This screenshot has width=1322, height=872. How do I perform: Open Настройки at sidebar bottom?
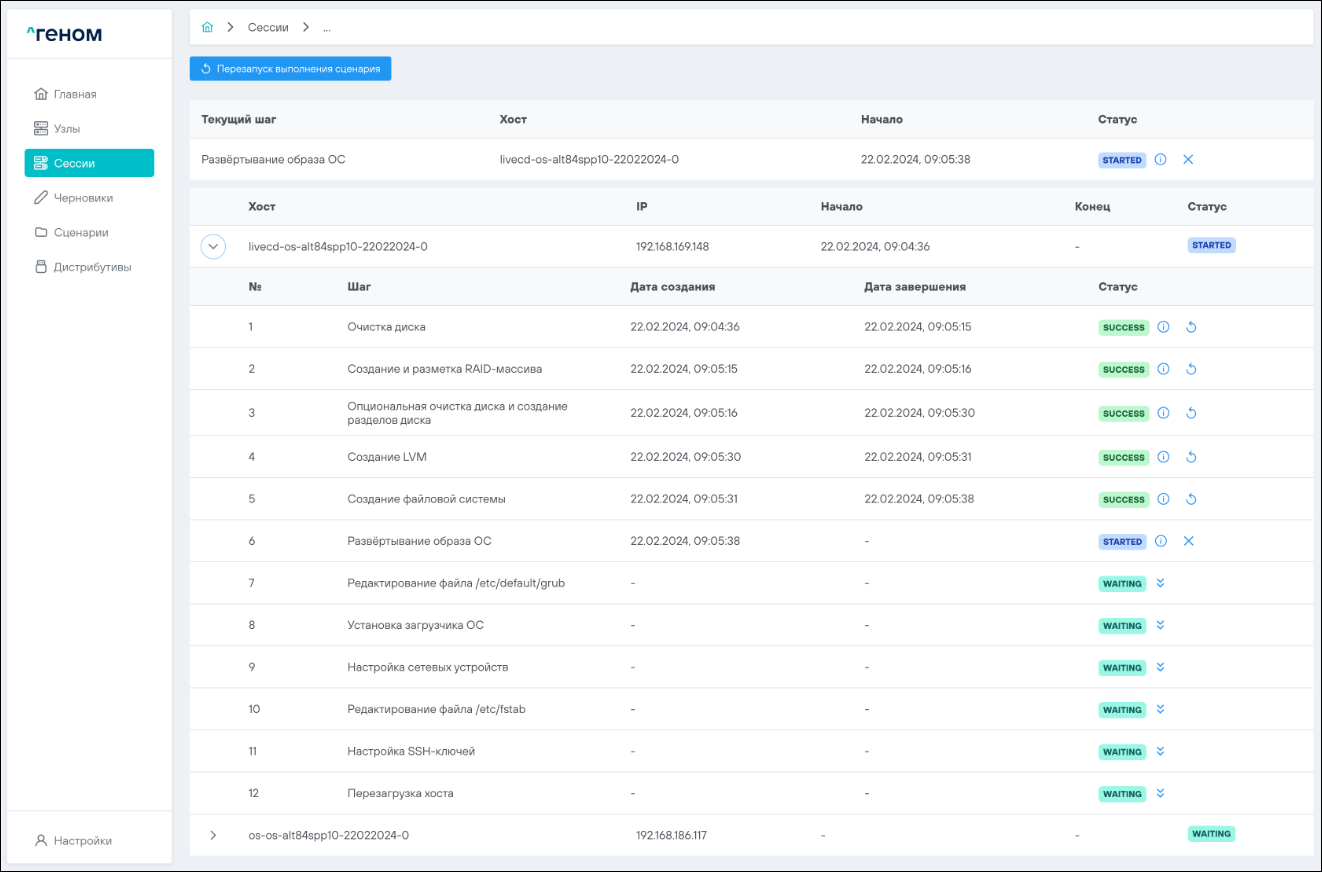[82, 841]
